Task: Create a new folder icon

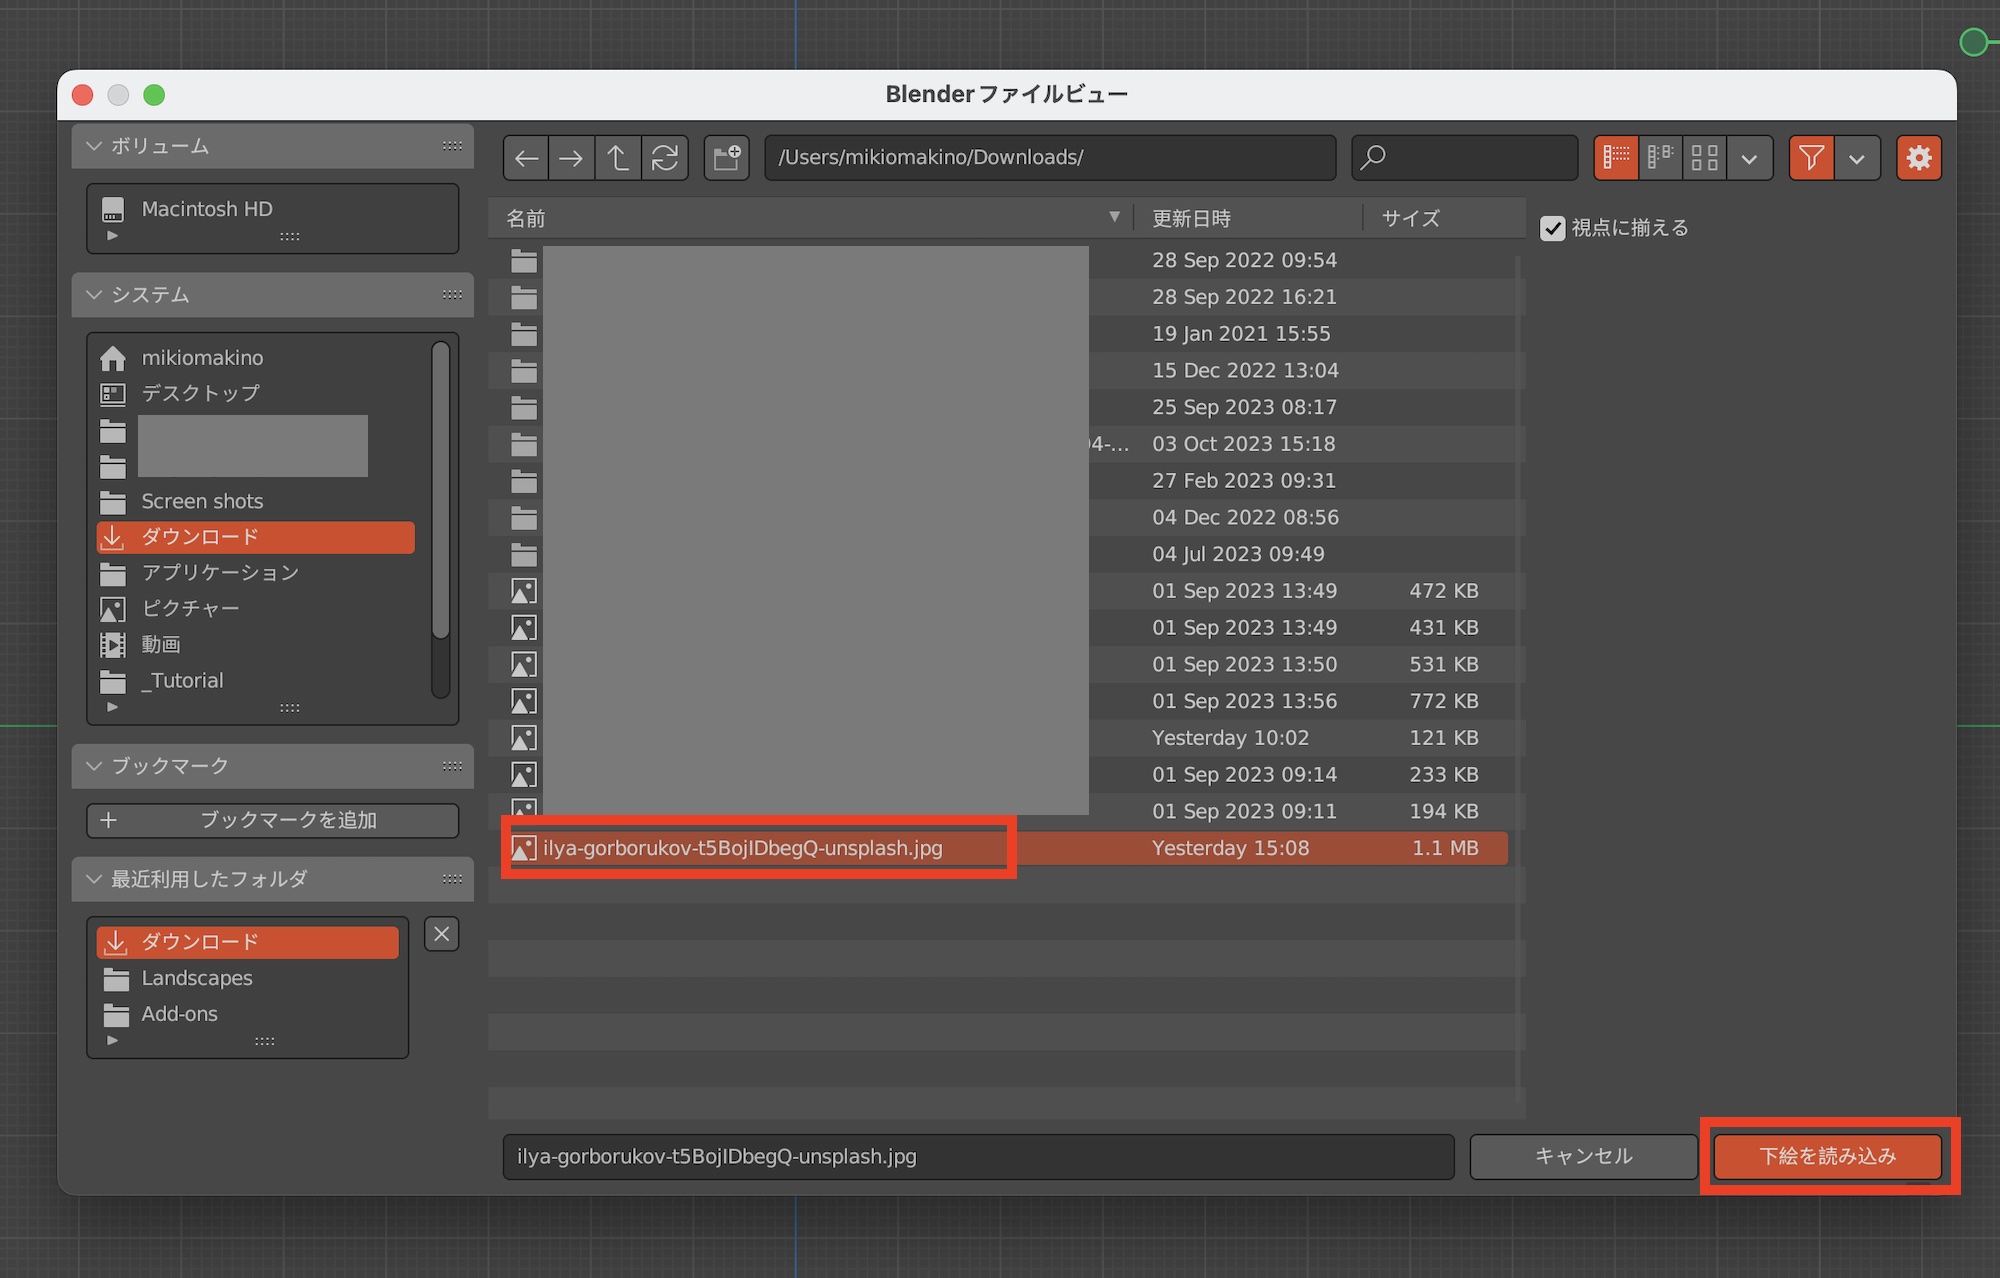Action: [x=727, y=158]
